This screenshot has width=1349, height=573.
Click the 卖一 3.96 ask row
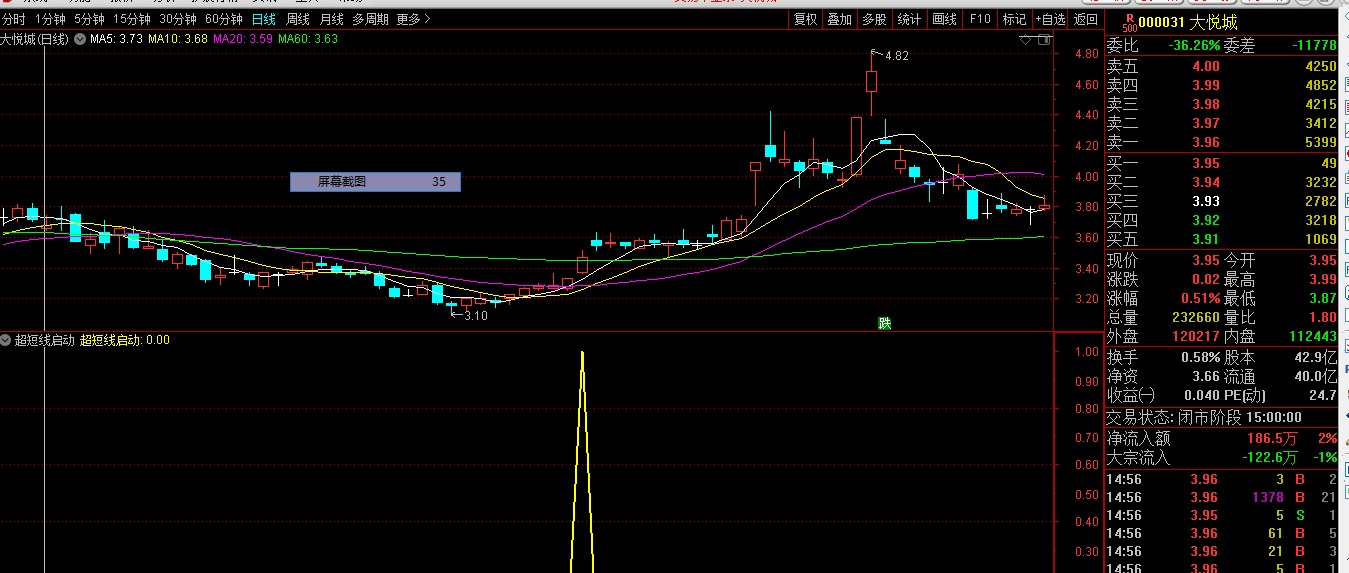[x=1221, y=143]
